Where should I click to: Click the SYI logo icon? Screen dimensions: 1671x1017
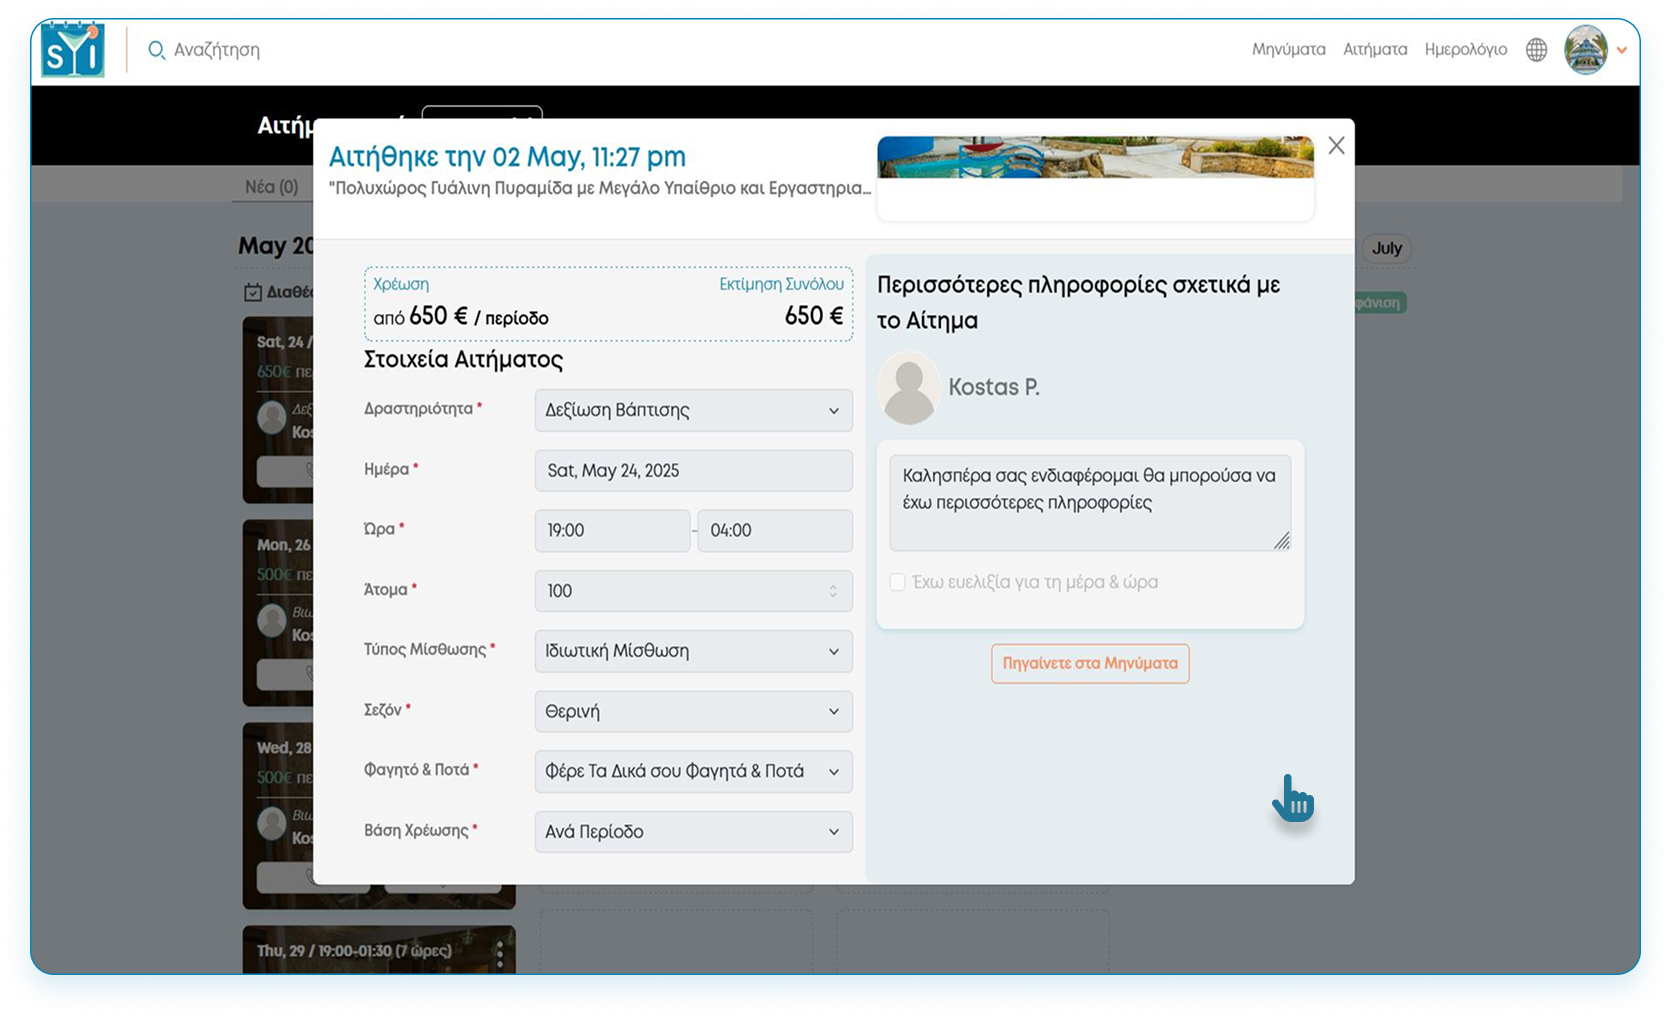pyautogui.click(x=72, y=50)
